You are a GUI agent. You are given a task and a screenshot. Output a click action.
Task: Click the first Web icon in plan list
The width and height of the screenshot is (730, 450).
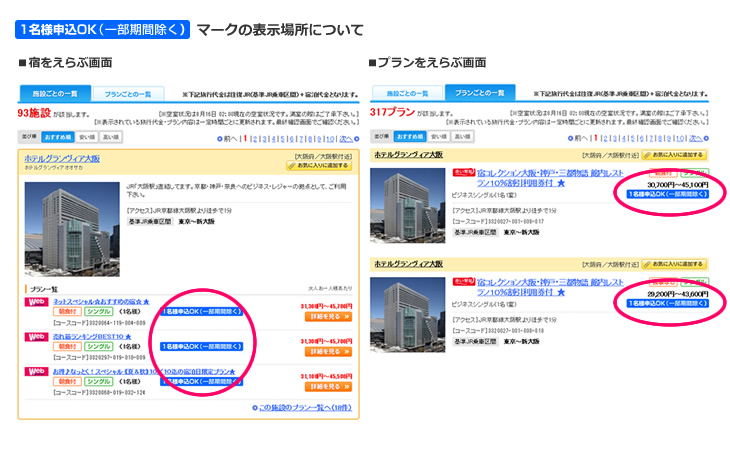(x=34, y=300)
